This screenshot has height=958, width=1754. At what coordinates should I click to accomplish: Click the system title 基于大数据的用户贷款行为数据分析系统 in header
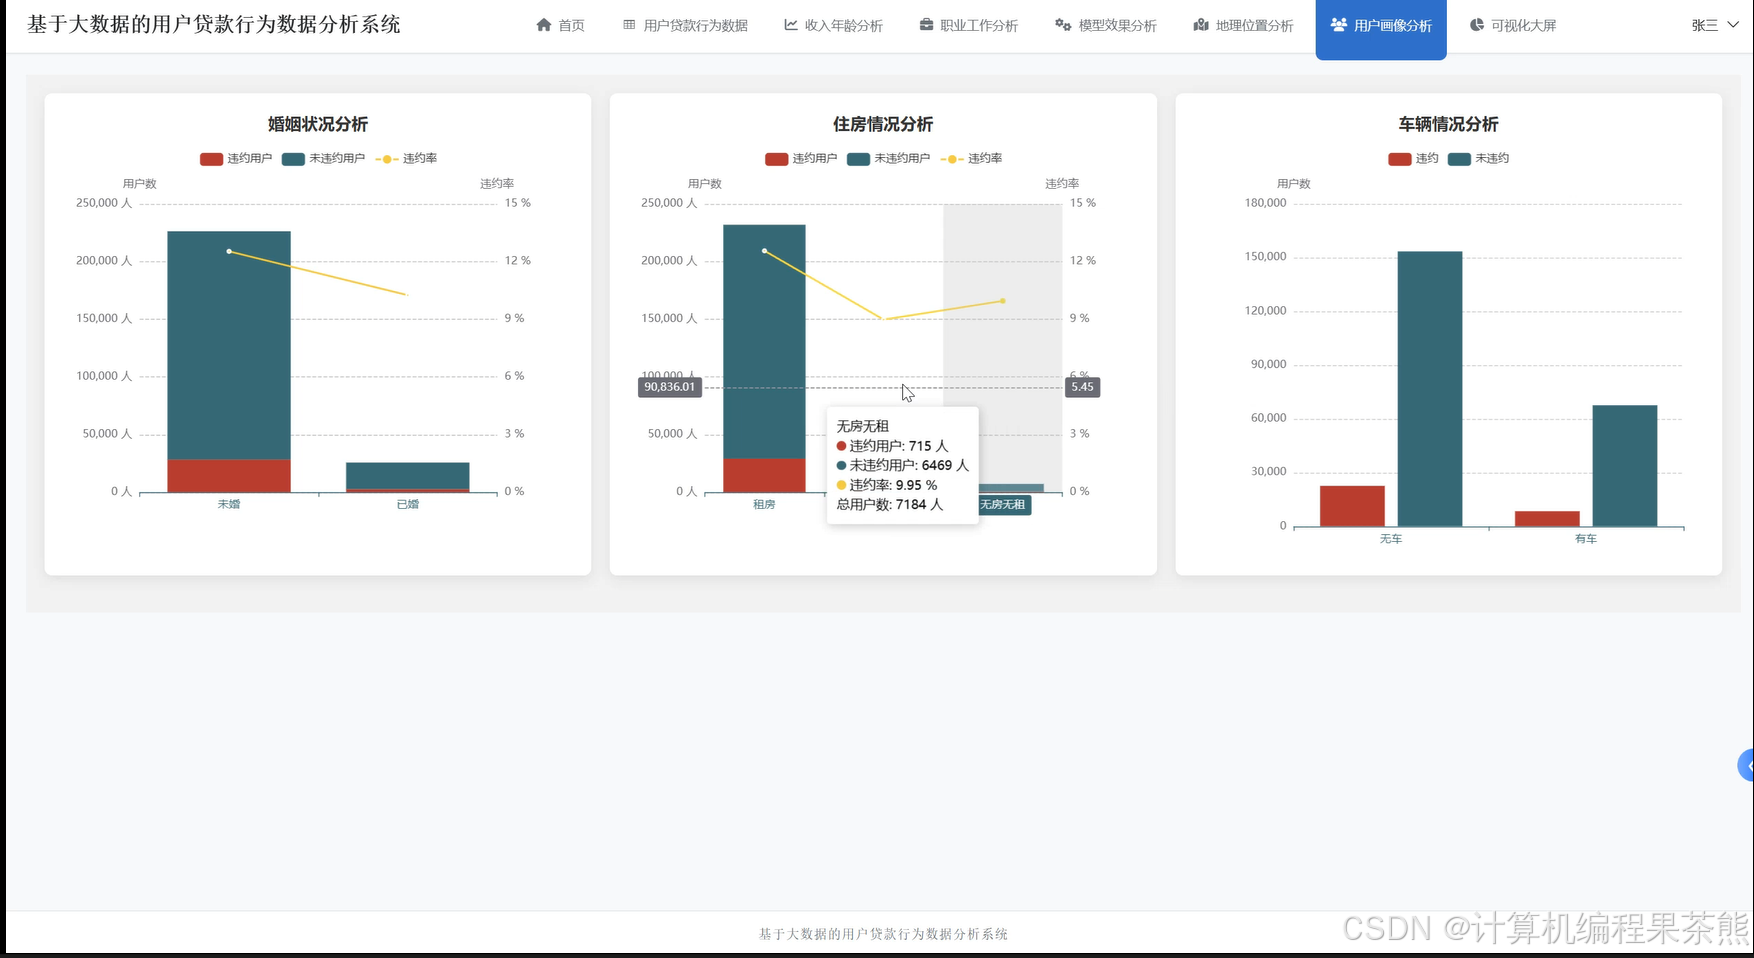click(214, 25)
